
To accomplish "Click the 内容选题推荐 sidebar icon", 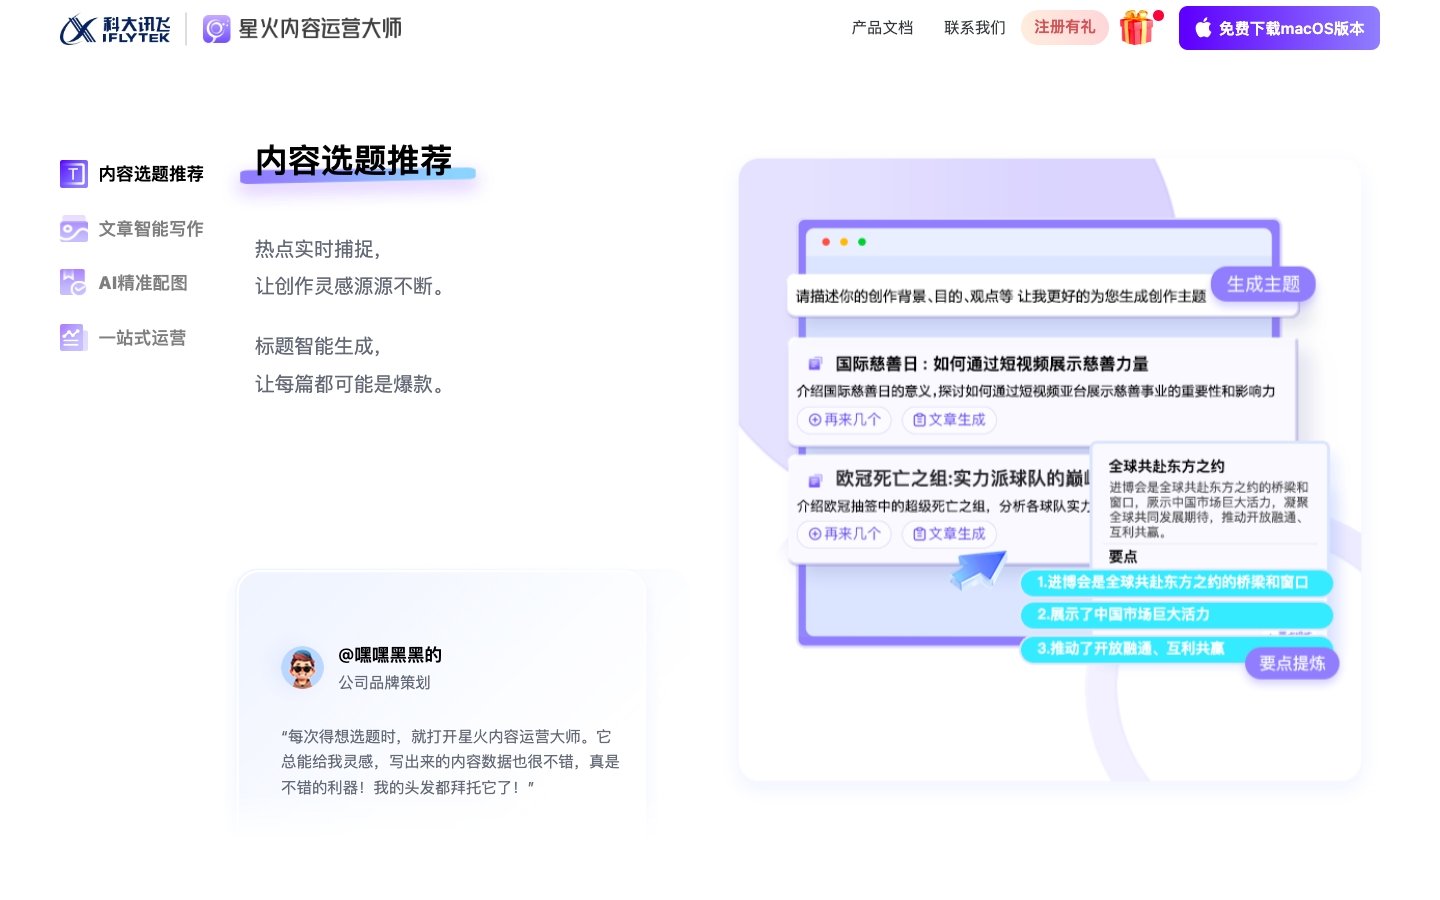I will tap(74, 174).
